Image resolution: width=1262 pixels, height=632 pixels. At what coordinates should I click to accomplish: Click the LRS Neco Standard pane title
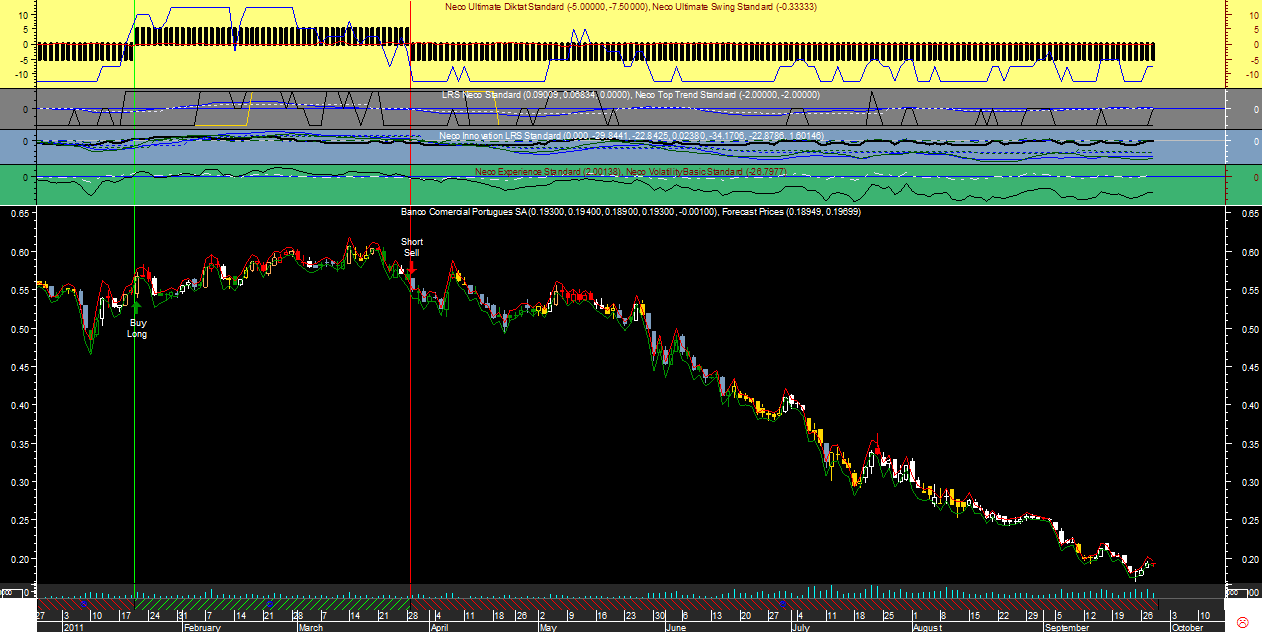click(x=631, y=94)
